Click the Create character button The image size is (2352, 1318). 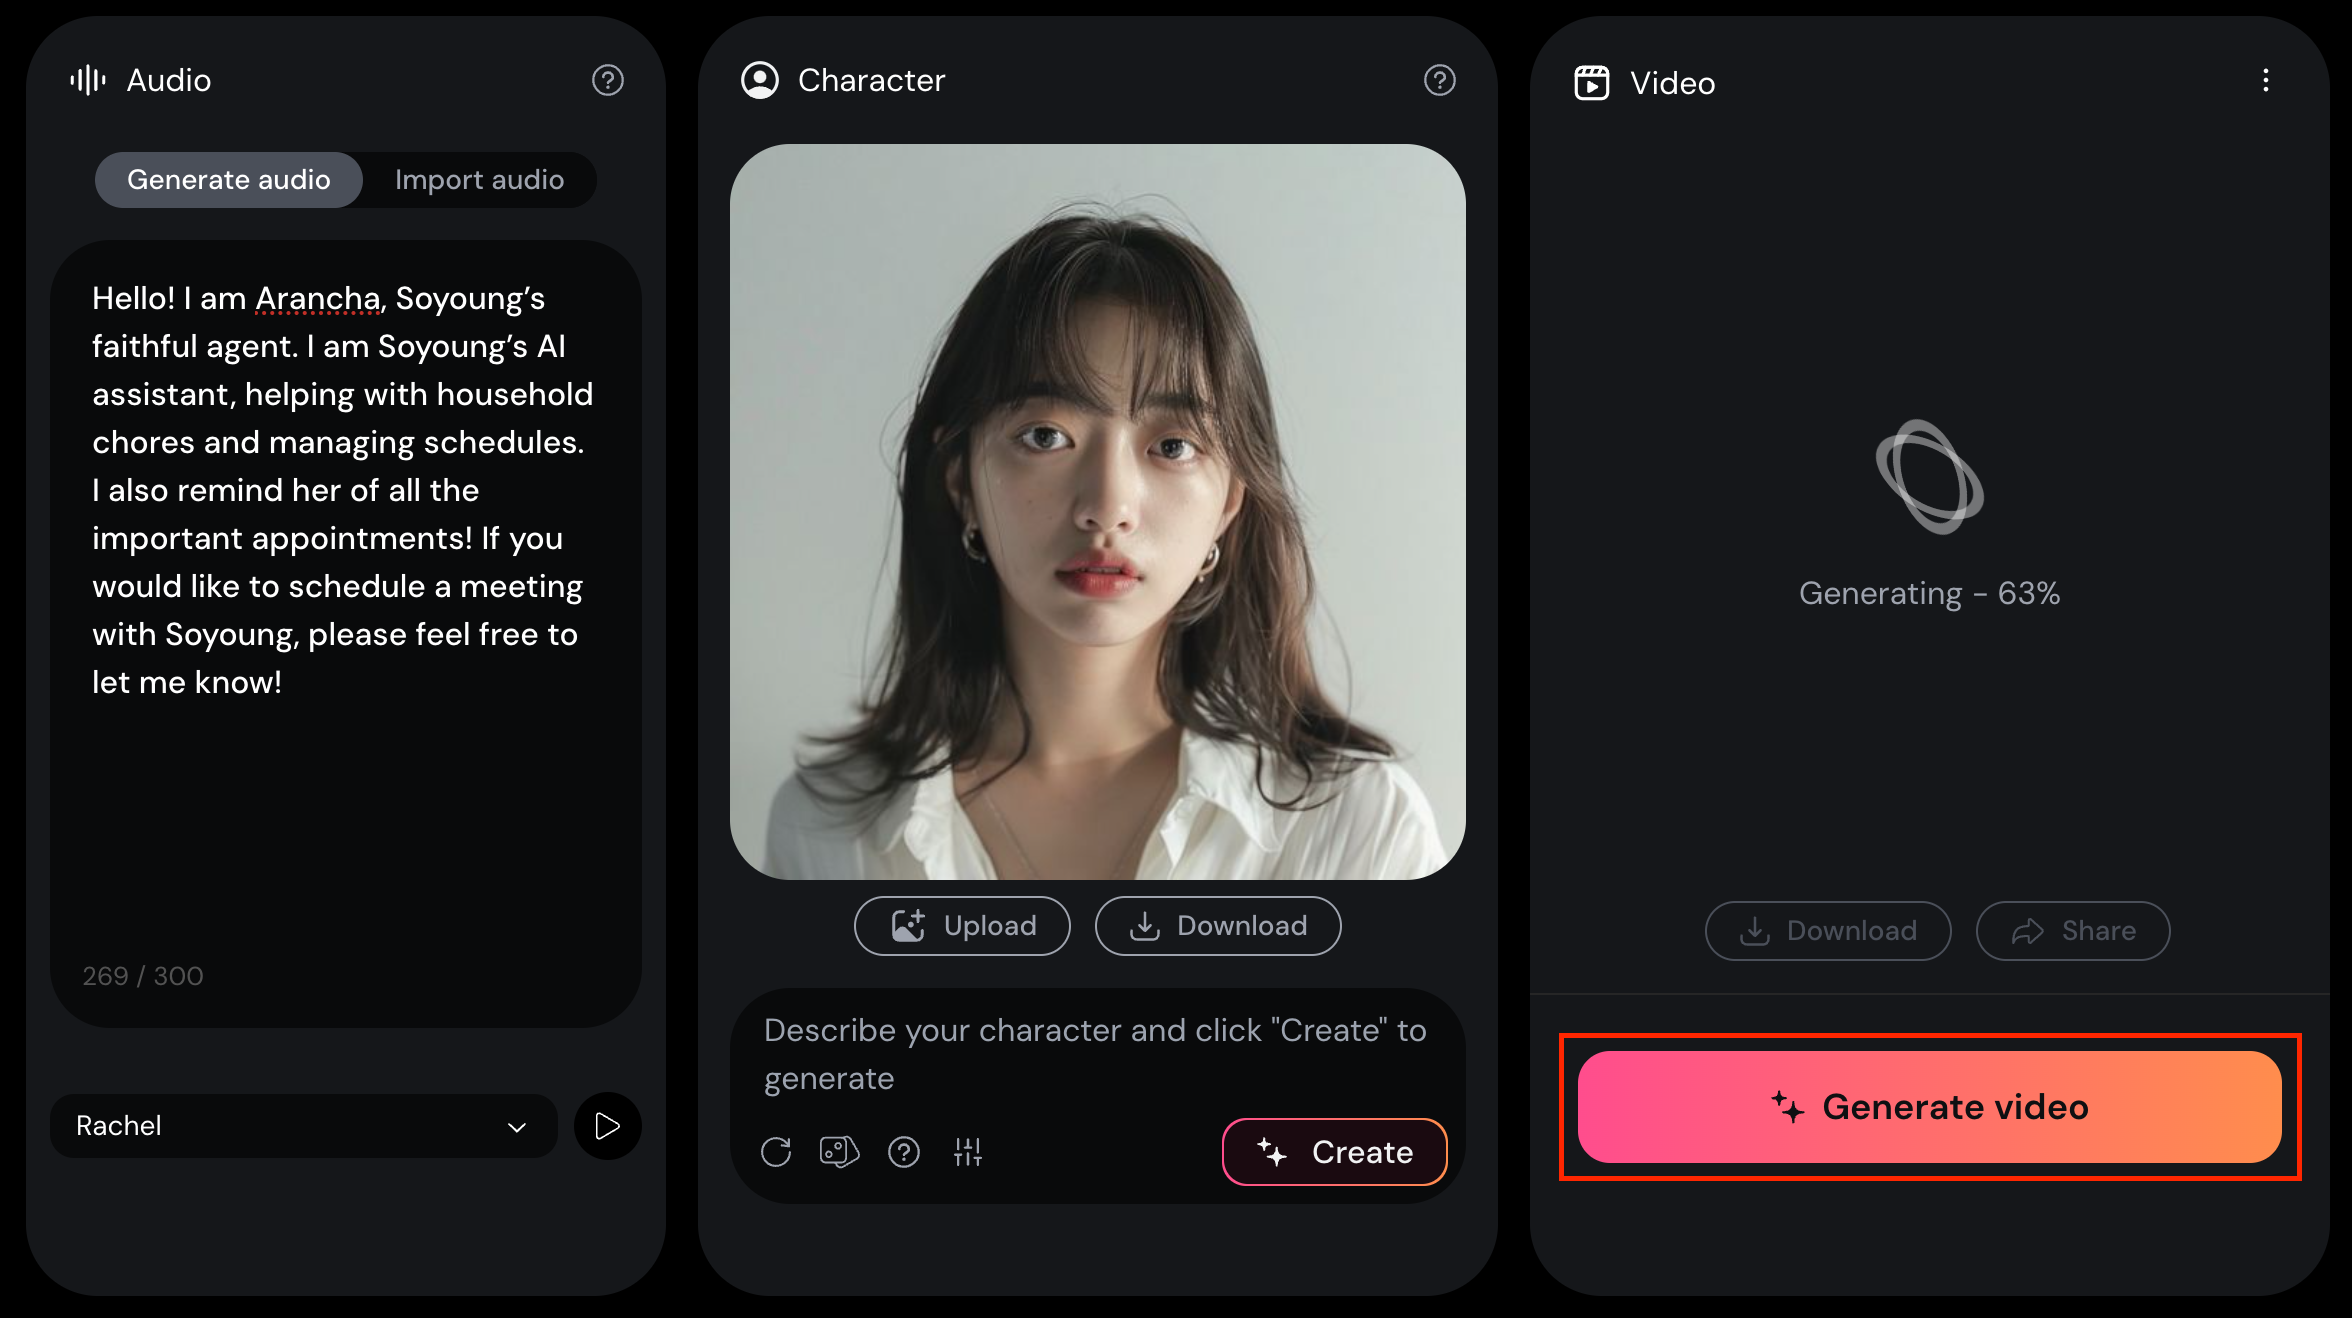[x=1334, y=1152]
